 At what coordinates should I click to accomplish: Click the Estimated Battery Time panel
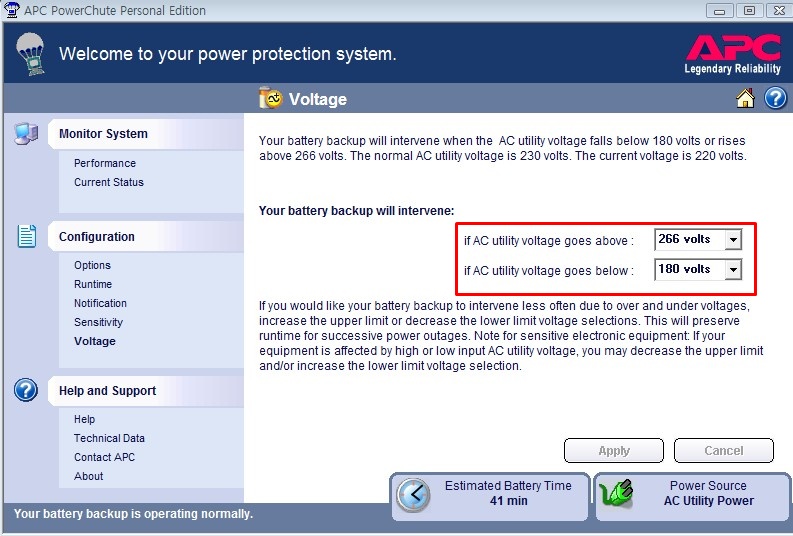[x=490, y=497]
